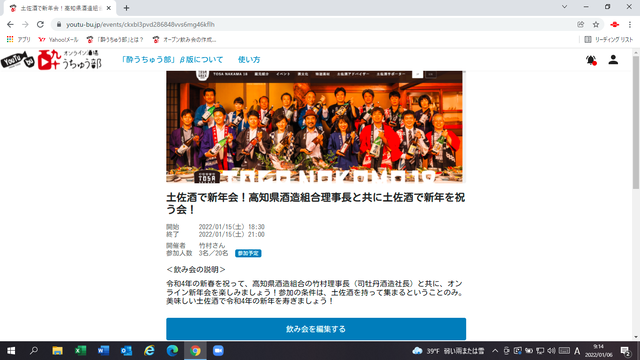The height and width of the screenshot is (360, 640).
Task: Click the 参加予定 badge
Action: pos(248,253)
